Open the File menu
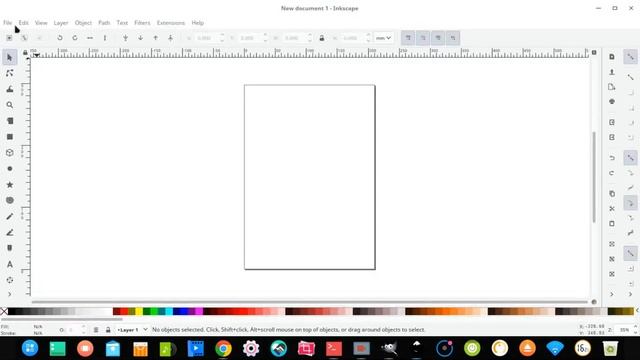 pyautogui.click(x=7, y=23)
